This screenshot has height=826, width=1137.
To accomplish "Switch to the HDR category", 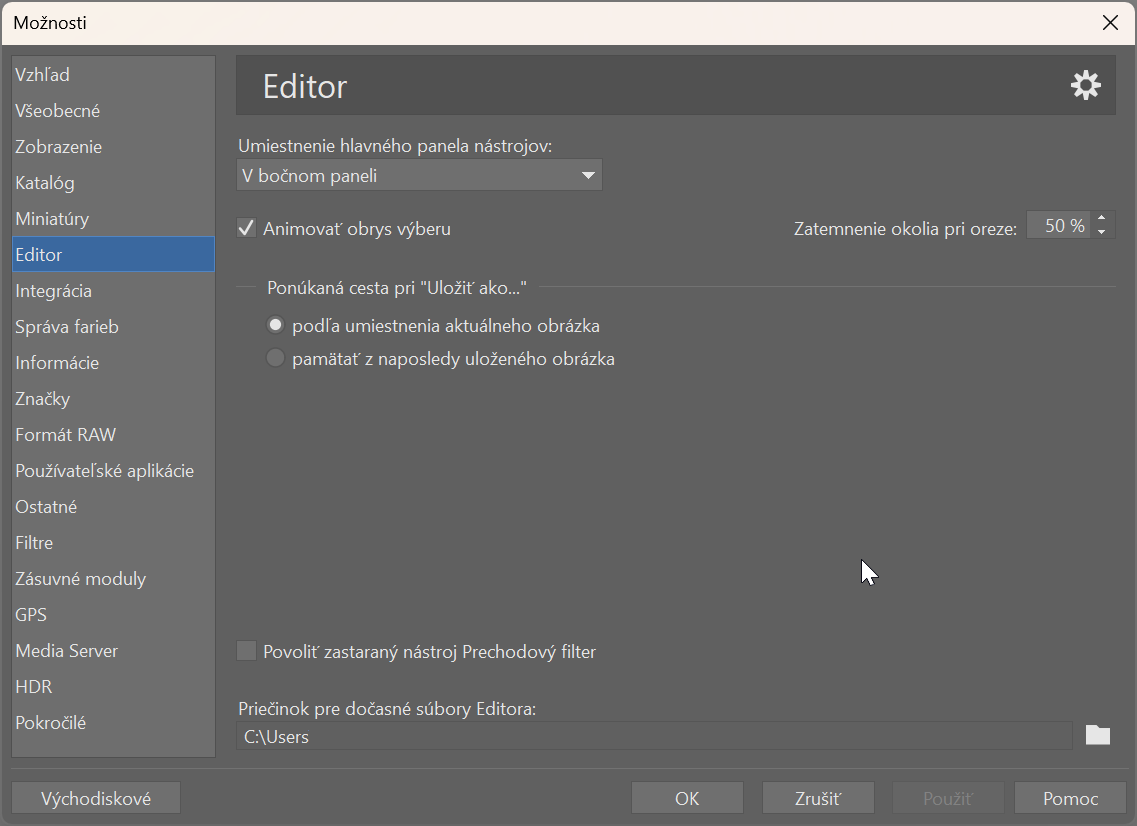I will (x=113, y=687).
